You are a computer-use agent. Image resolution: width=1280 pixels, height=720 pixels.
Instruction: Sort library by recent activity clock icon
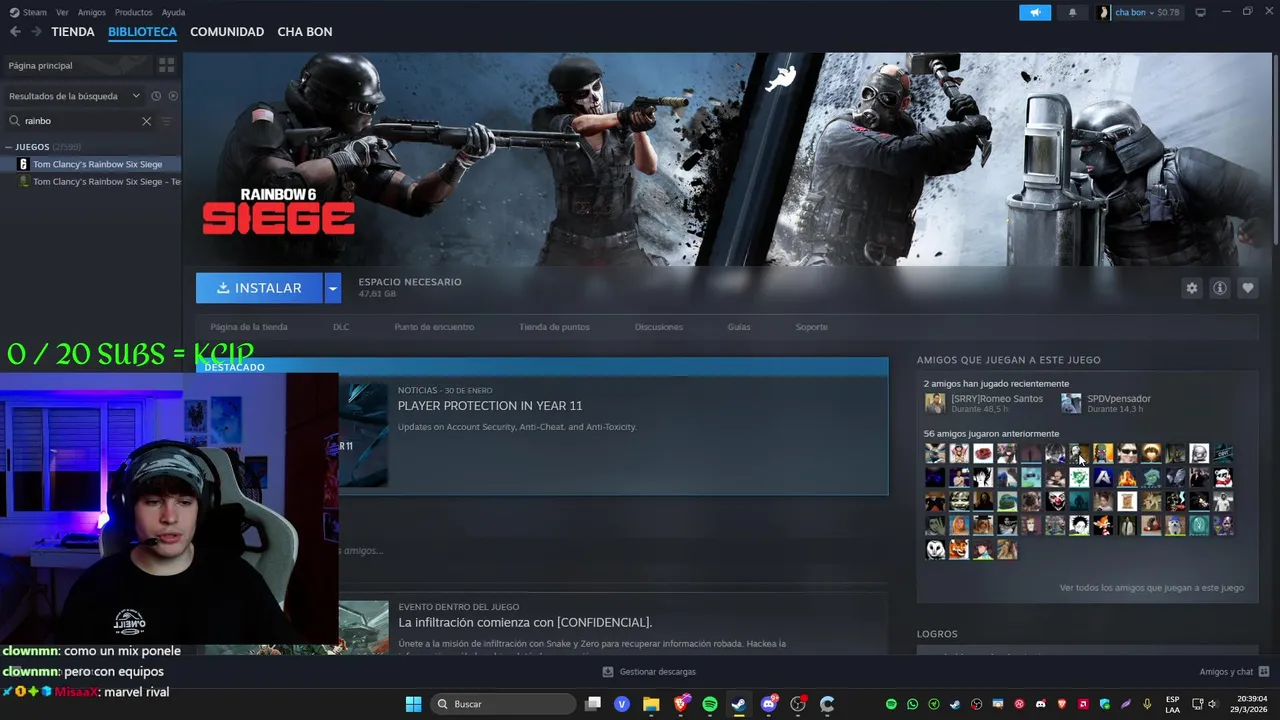coord(156,96)
